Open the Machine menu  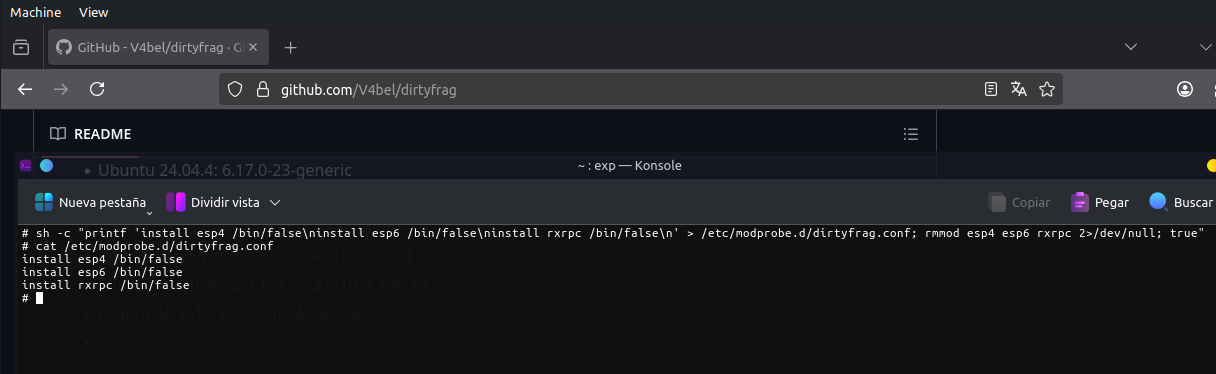(x=36, y=12)
